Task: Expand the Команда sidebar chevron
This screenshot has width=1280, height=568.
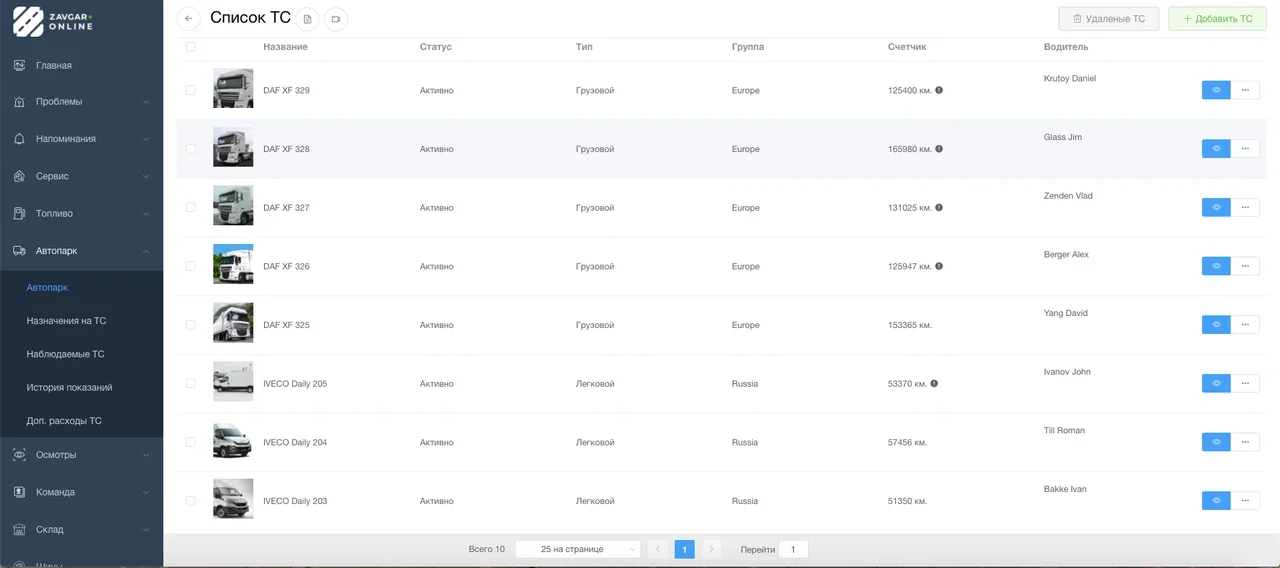Action: (x=146, y=492)
